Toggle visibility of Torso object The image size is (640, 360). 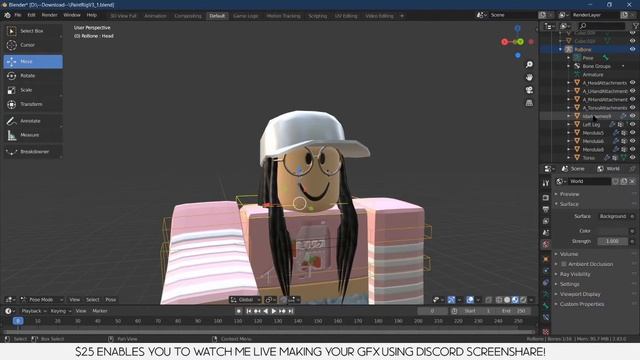tap(633, 158)
